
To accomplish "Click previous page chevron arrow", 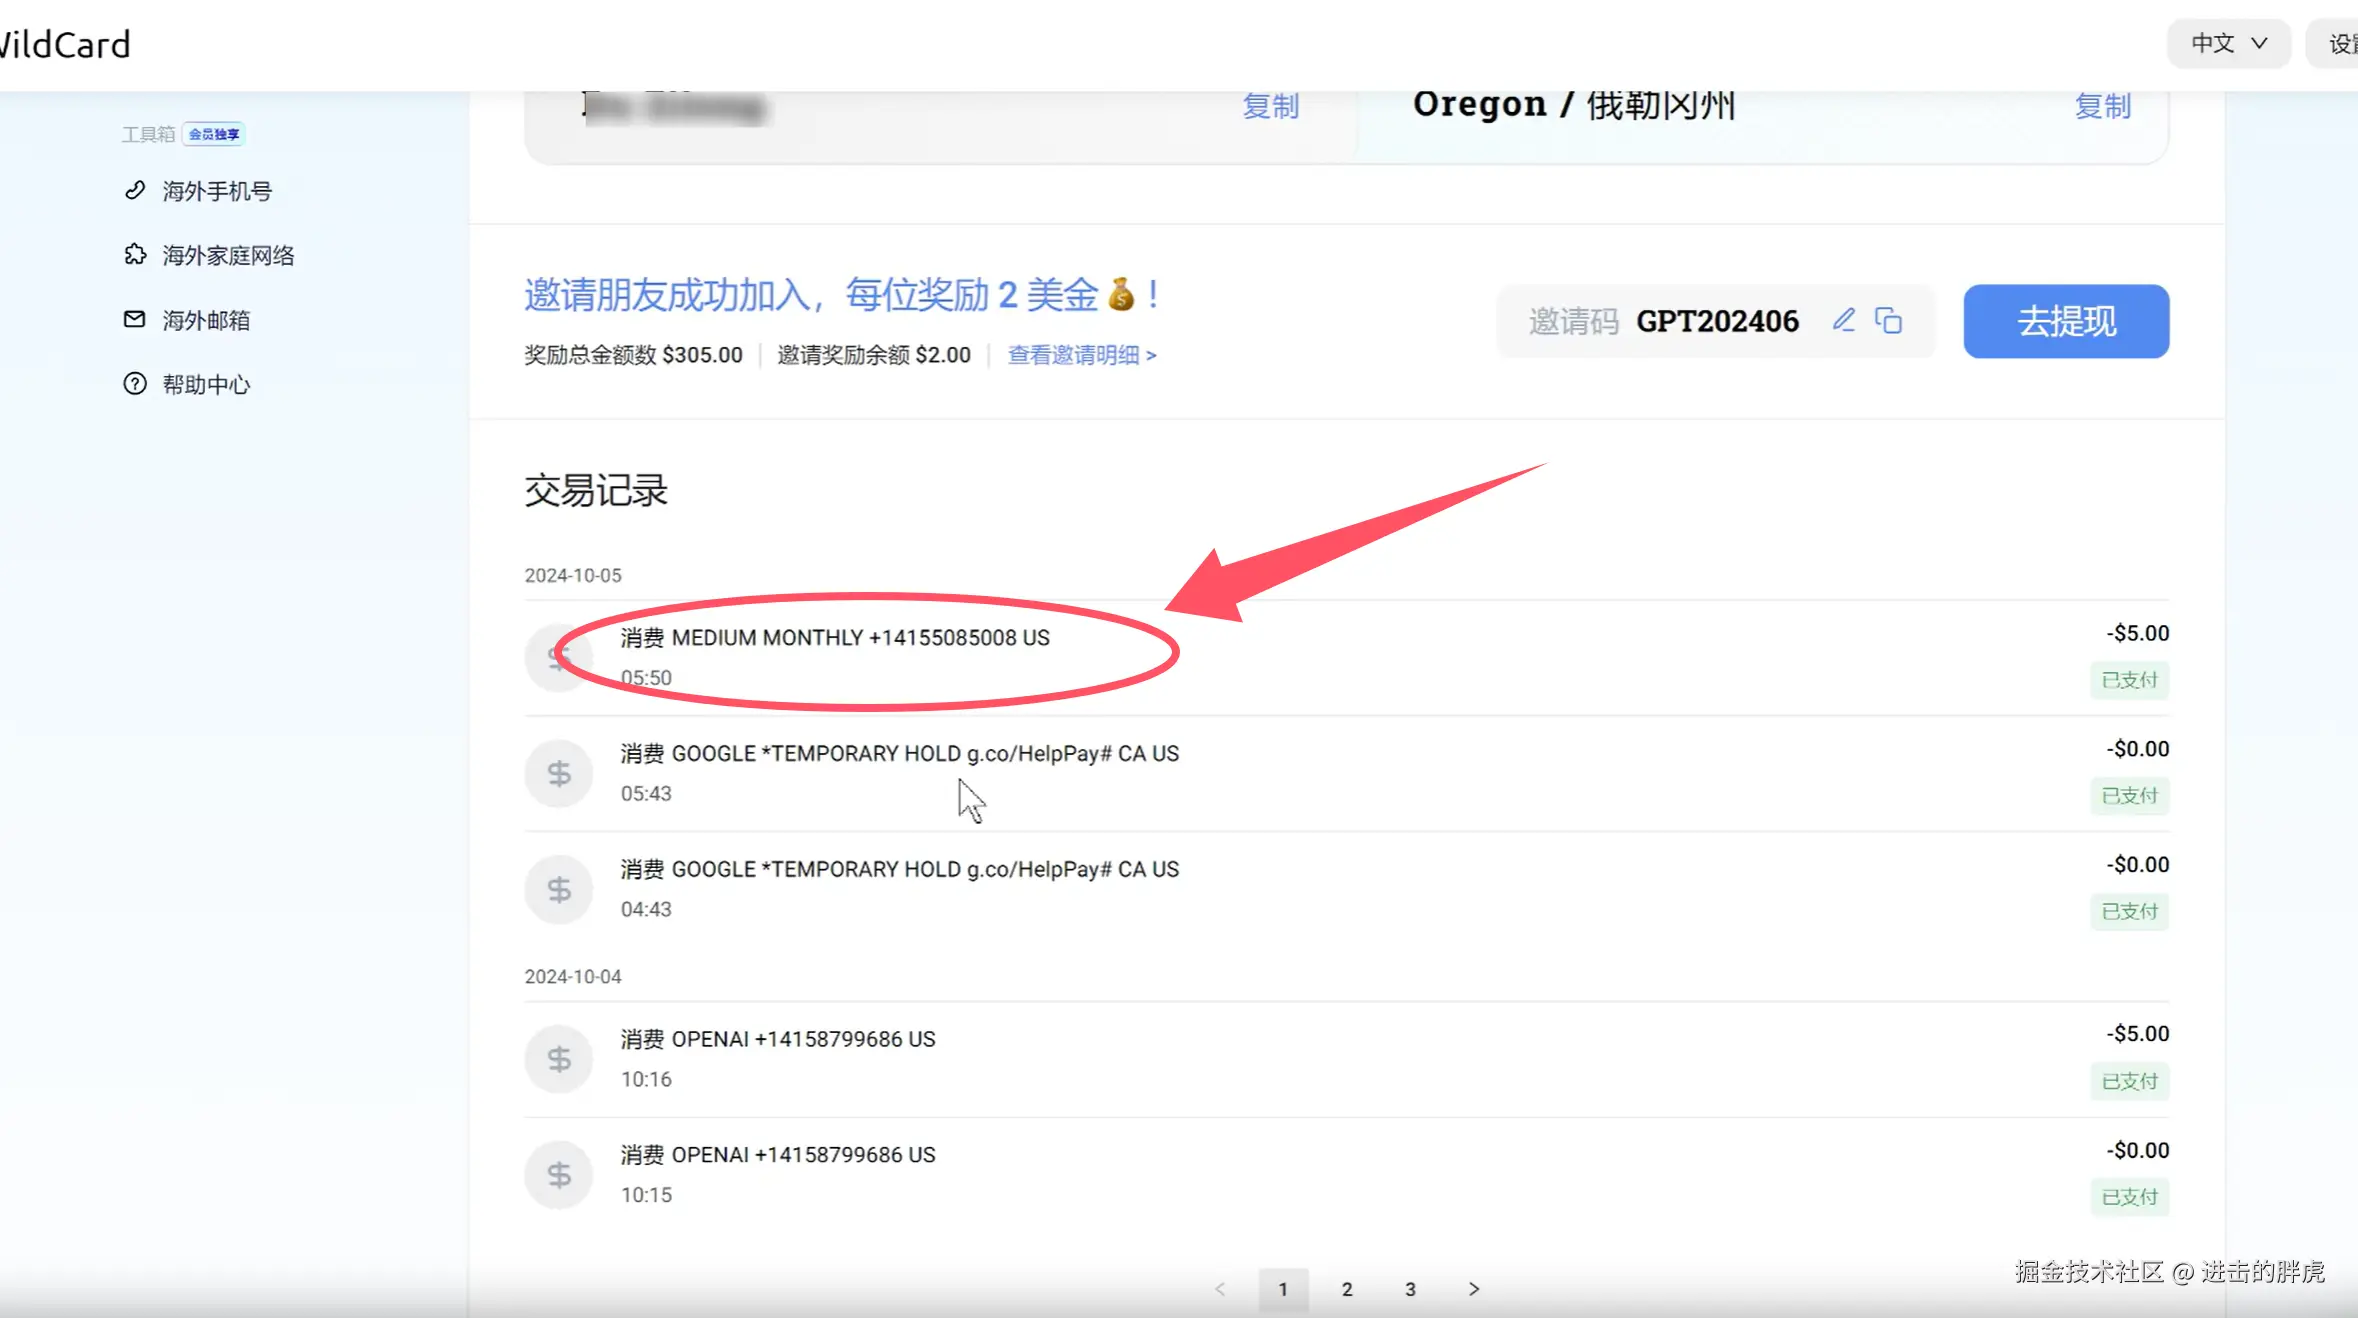I will (1220, 1289).
